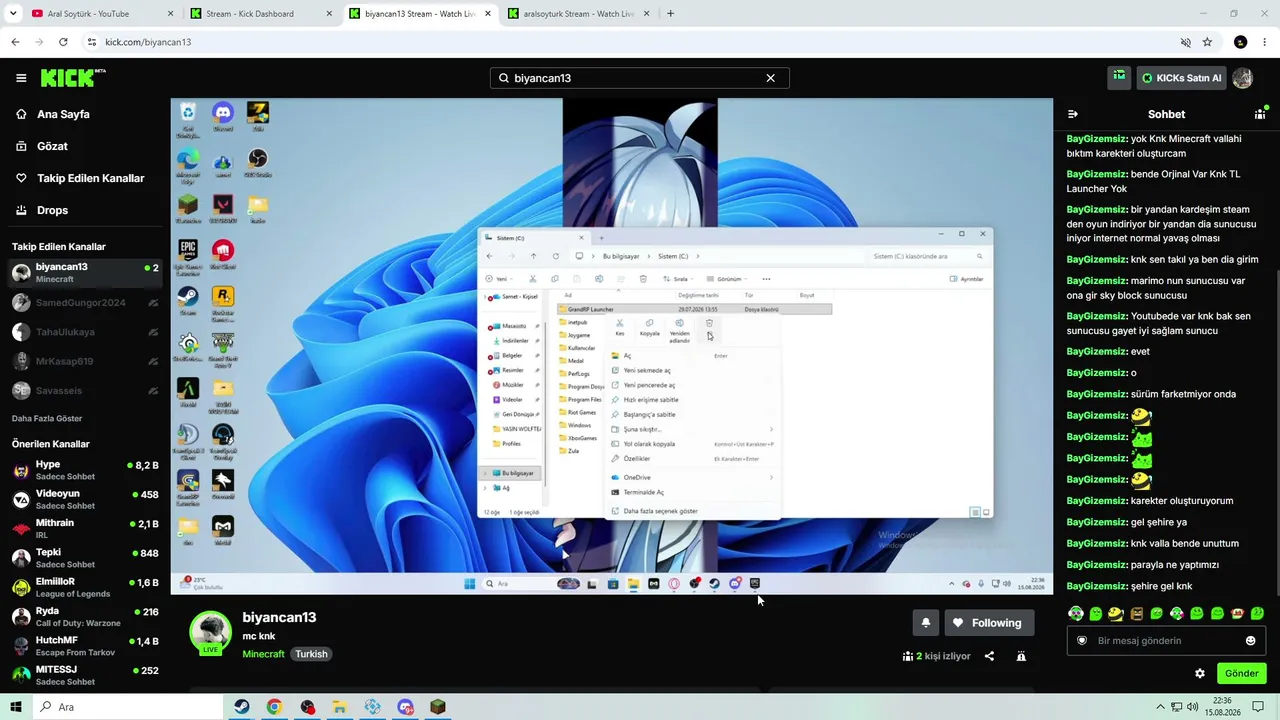Open the recommended Hype channel

pos(85,470)
